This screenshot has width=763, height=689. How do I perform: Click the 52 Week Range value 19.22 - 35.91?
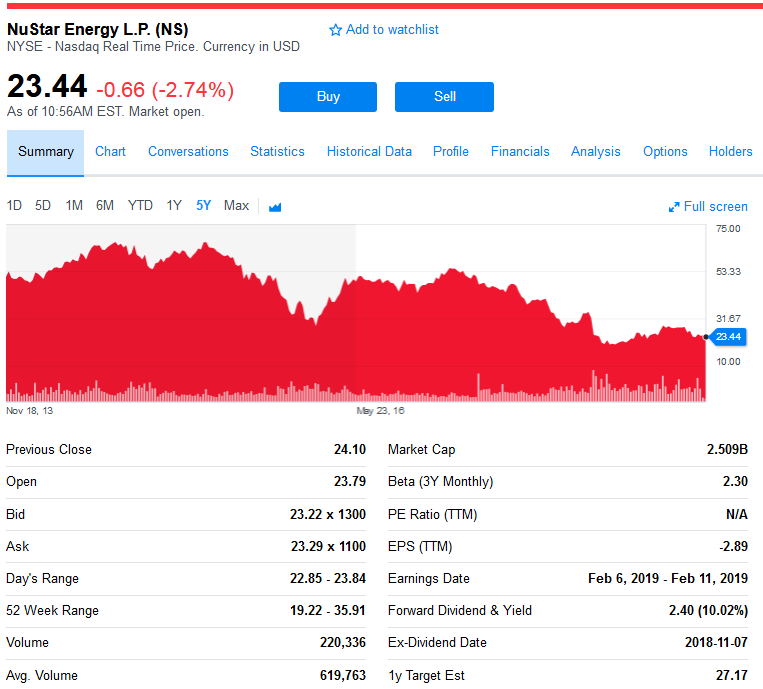tap(328, 611)
